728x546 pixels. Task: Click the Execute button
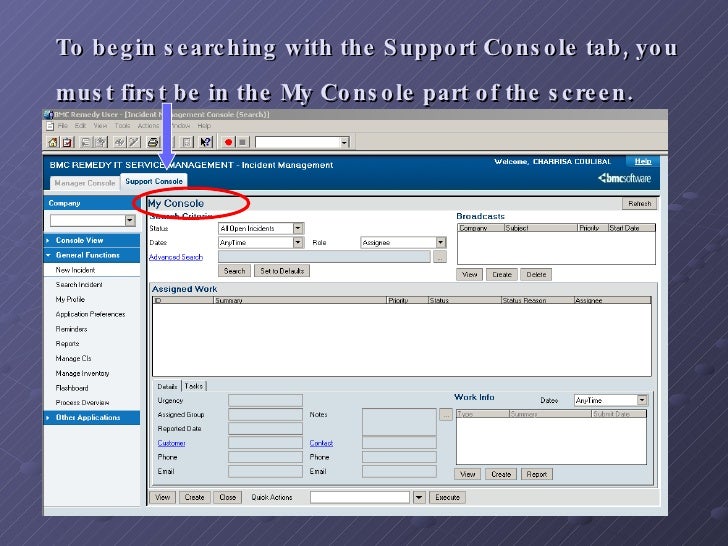pyautogui.click(x=448, y=497)
